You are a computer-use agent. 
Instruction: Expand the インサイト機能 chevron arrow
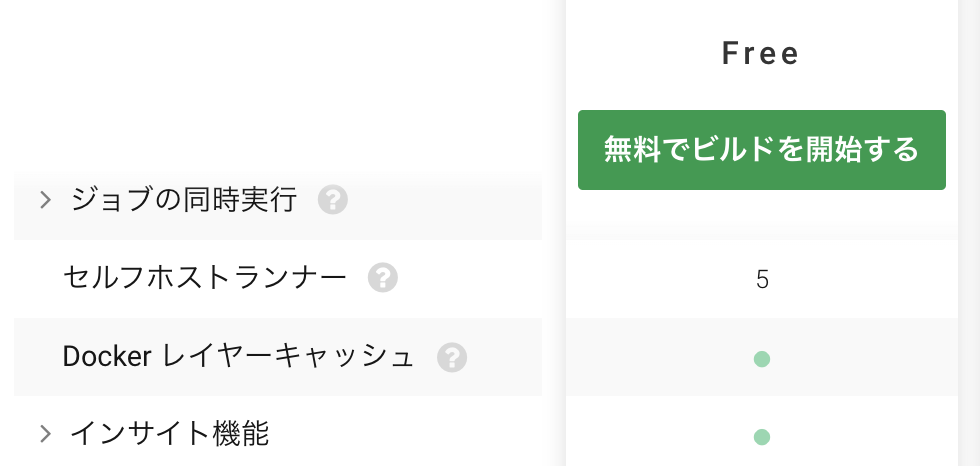[45, 434]
